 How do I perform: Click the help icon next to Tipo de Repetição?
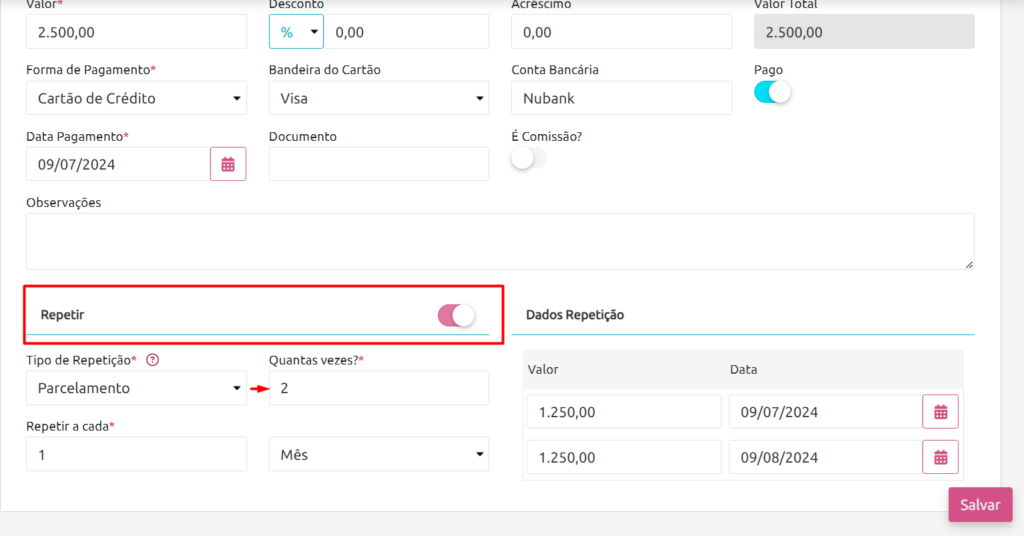pyautogui.click(x=152, y=360)
